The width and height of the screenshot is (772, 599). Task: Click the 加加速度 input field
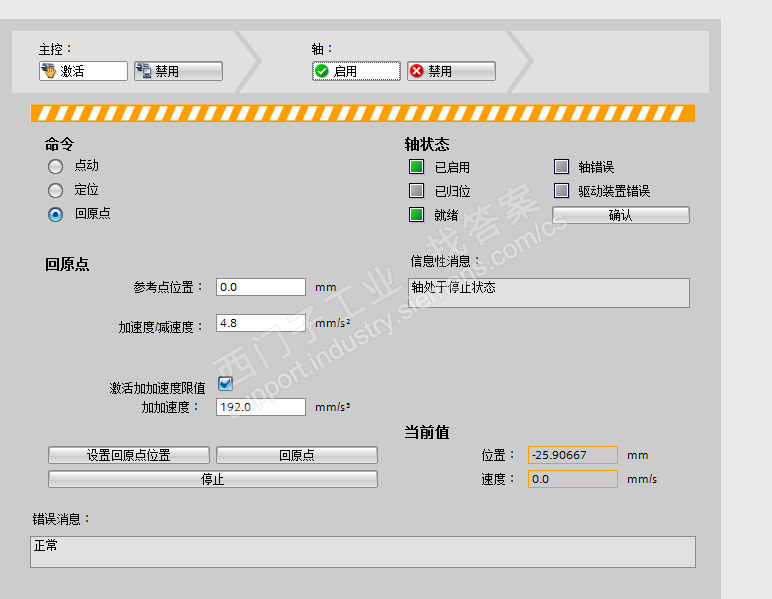261,407
